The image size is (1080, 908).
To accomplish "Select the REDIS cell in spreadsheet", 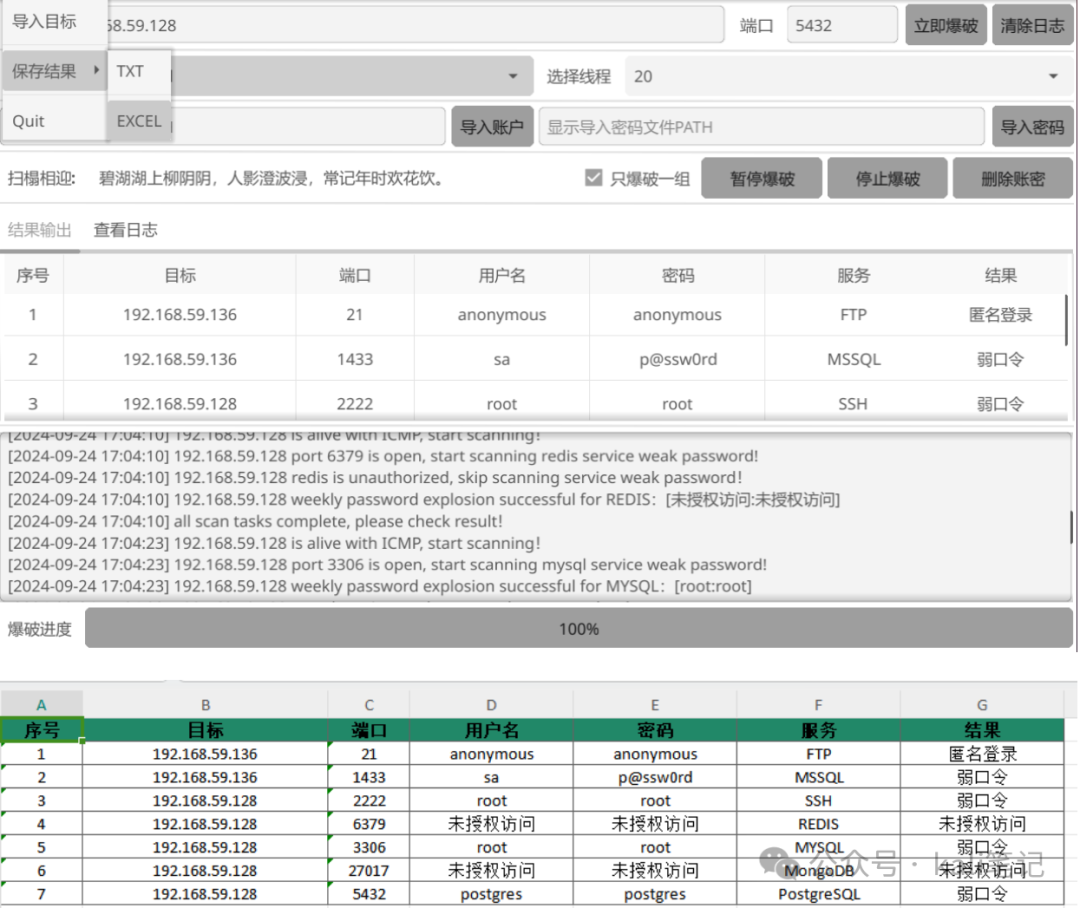I will [818, 824].
